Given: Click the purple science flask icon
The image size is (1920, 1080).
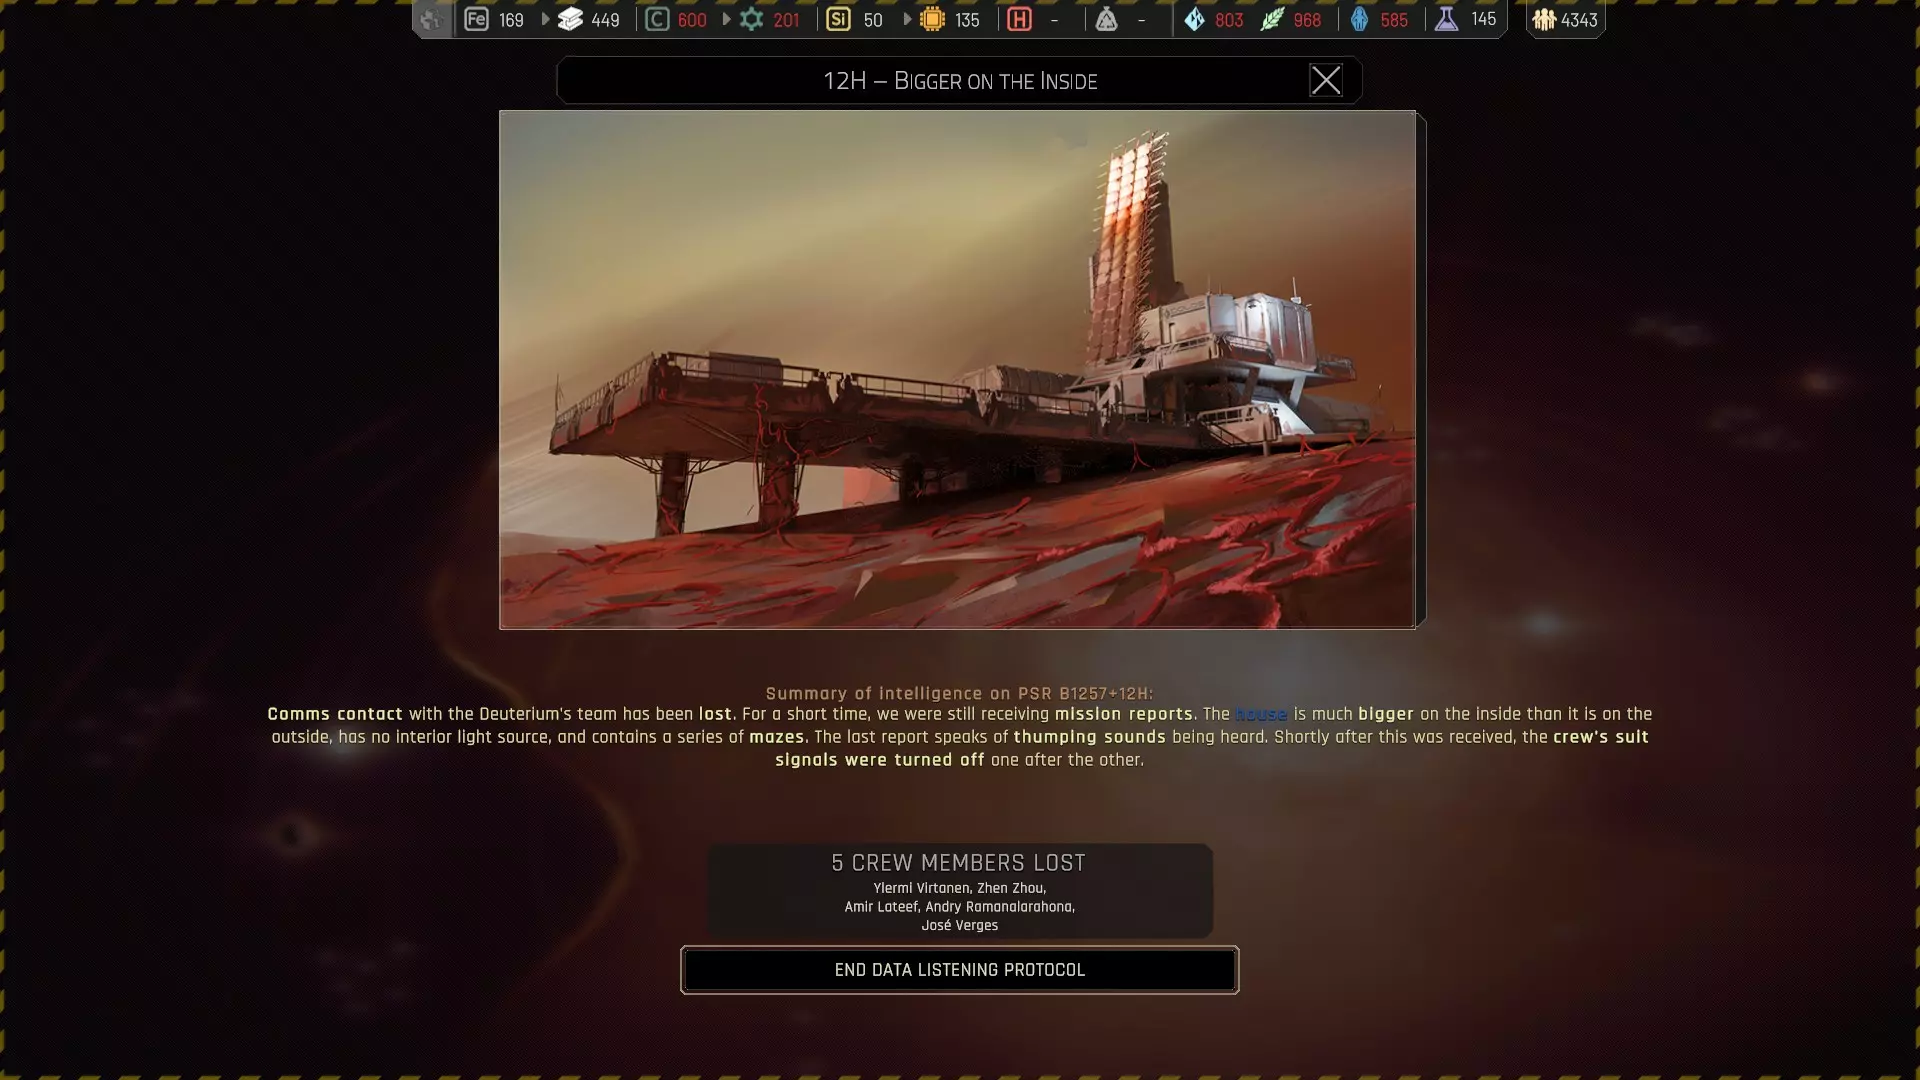Looking at the screenshot, I should coord(1446,19).
